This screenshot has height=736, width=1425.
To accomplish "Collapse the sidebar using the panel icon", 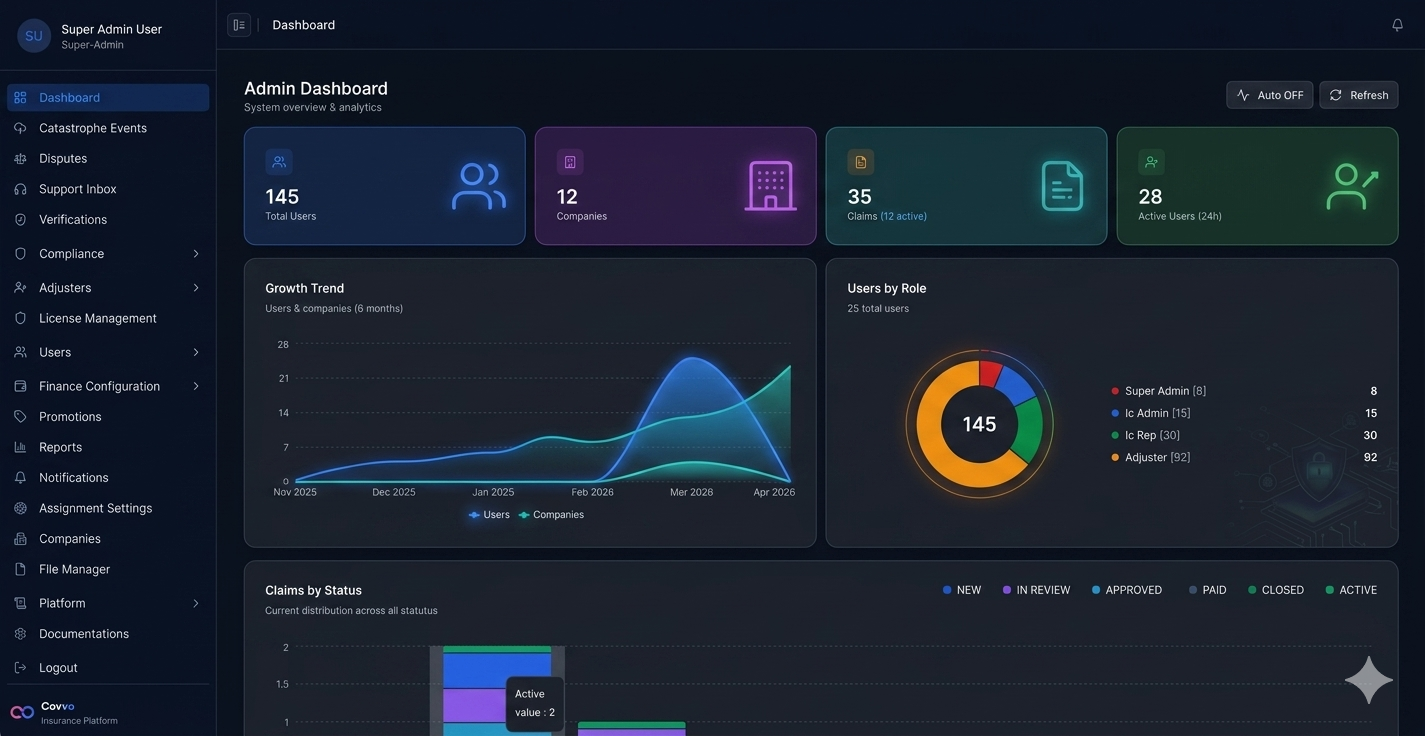I will [239, 25].
